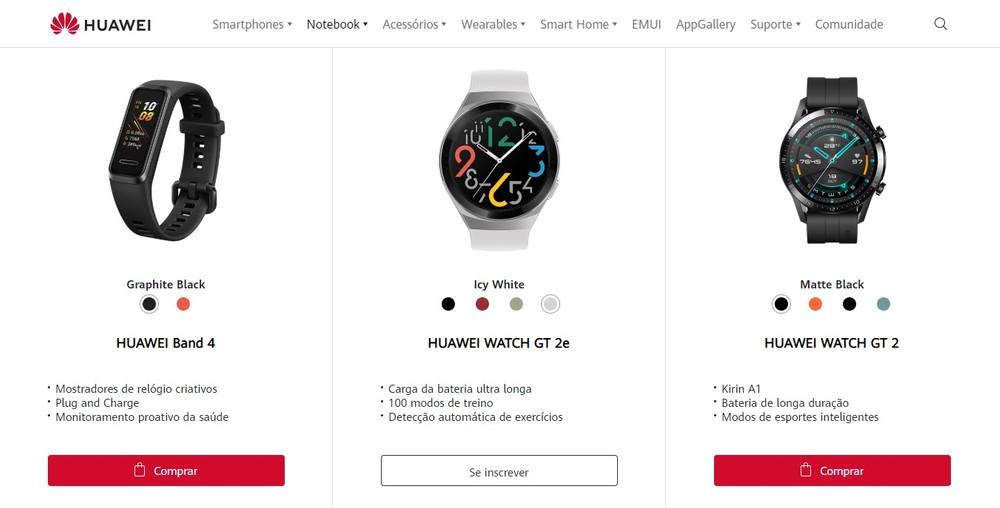The image size is (1000, 508).
Task: Select the mint green Watch GT 2e swatch
Action: [517, 304]
